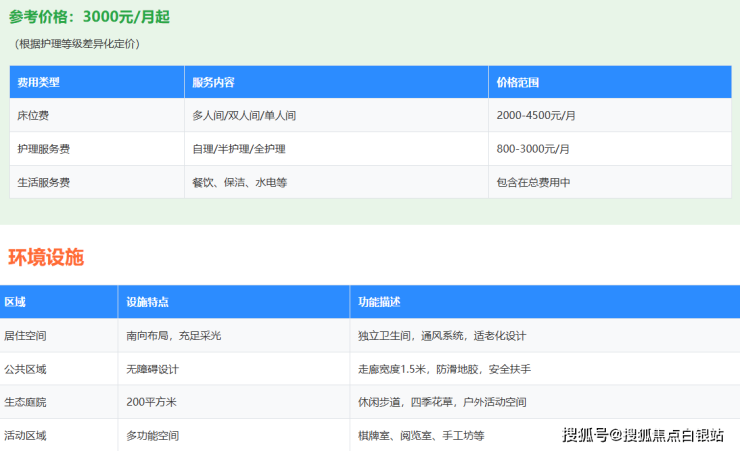Click the 200平方米 cell
Viewport: 740px width, 451px height.
pos(151,402)
